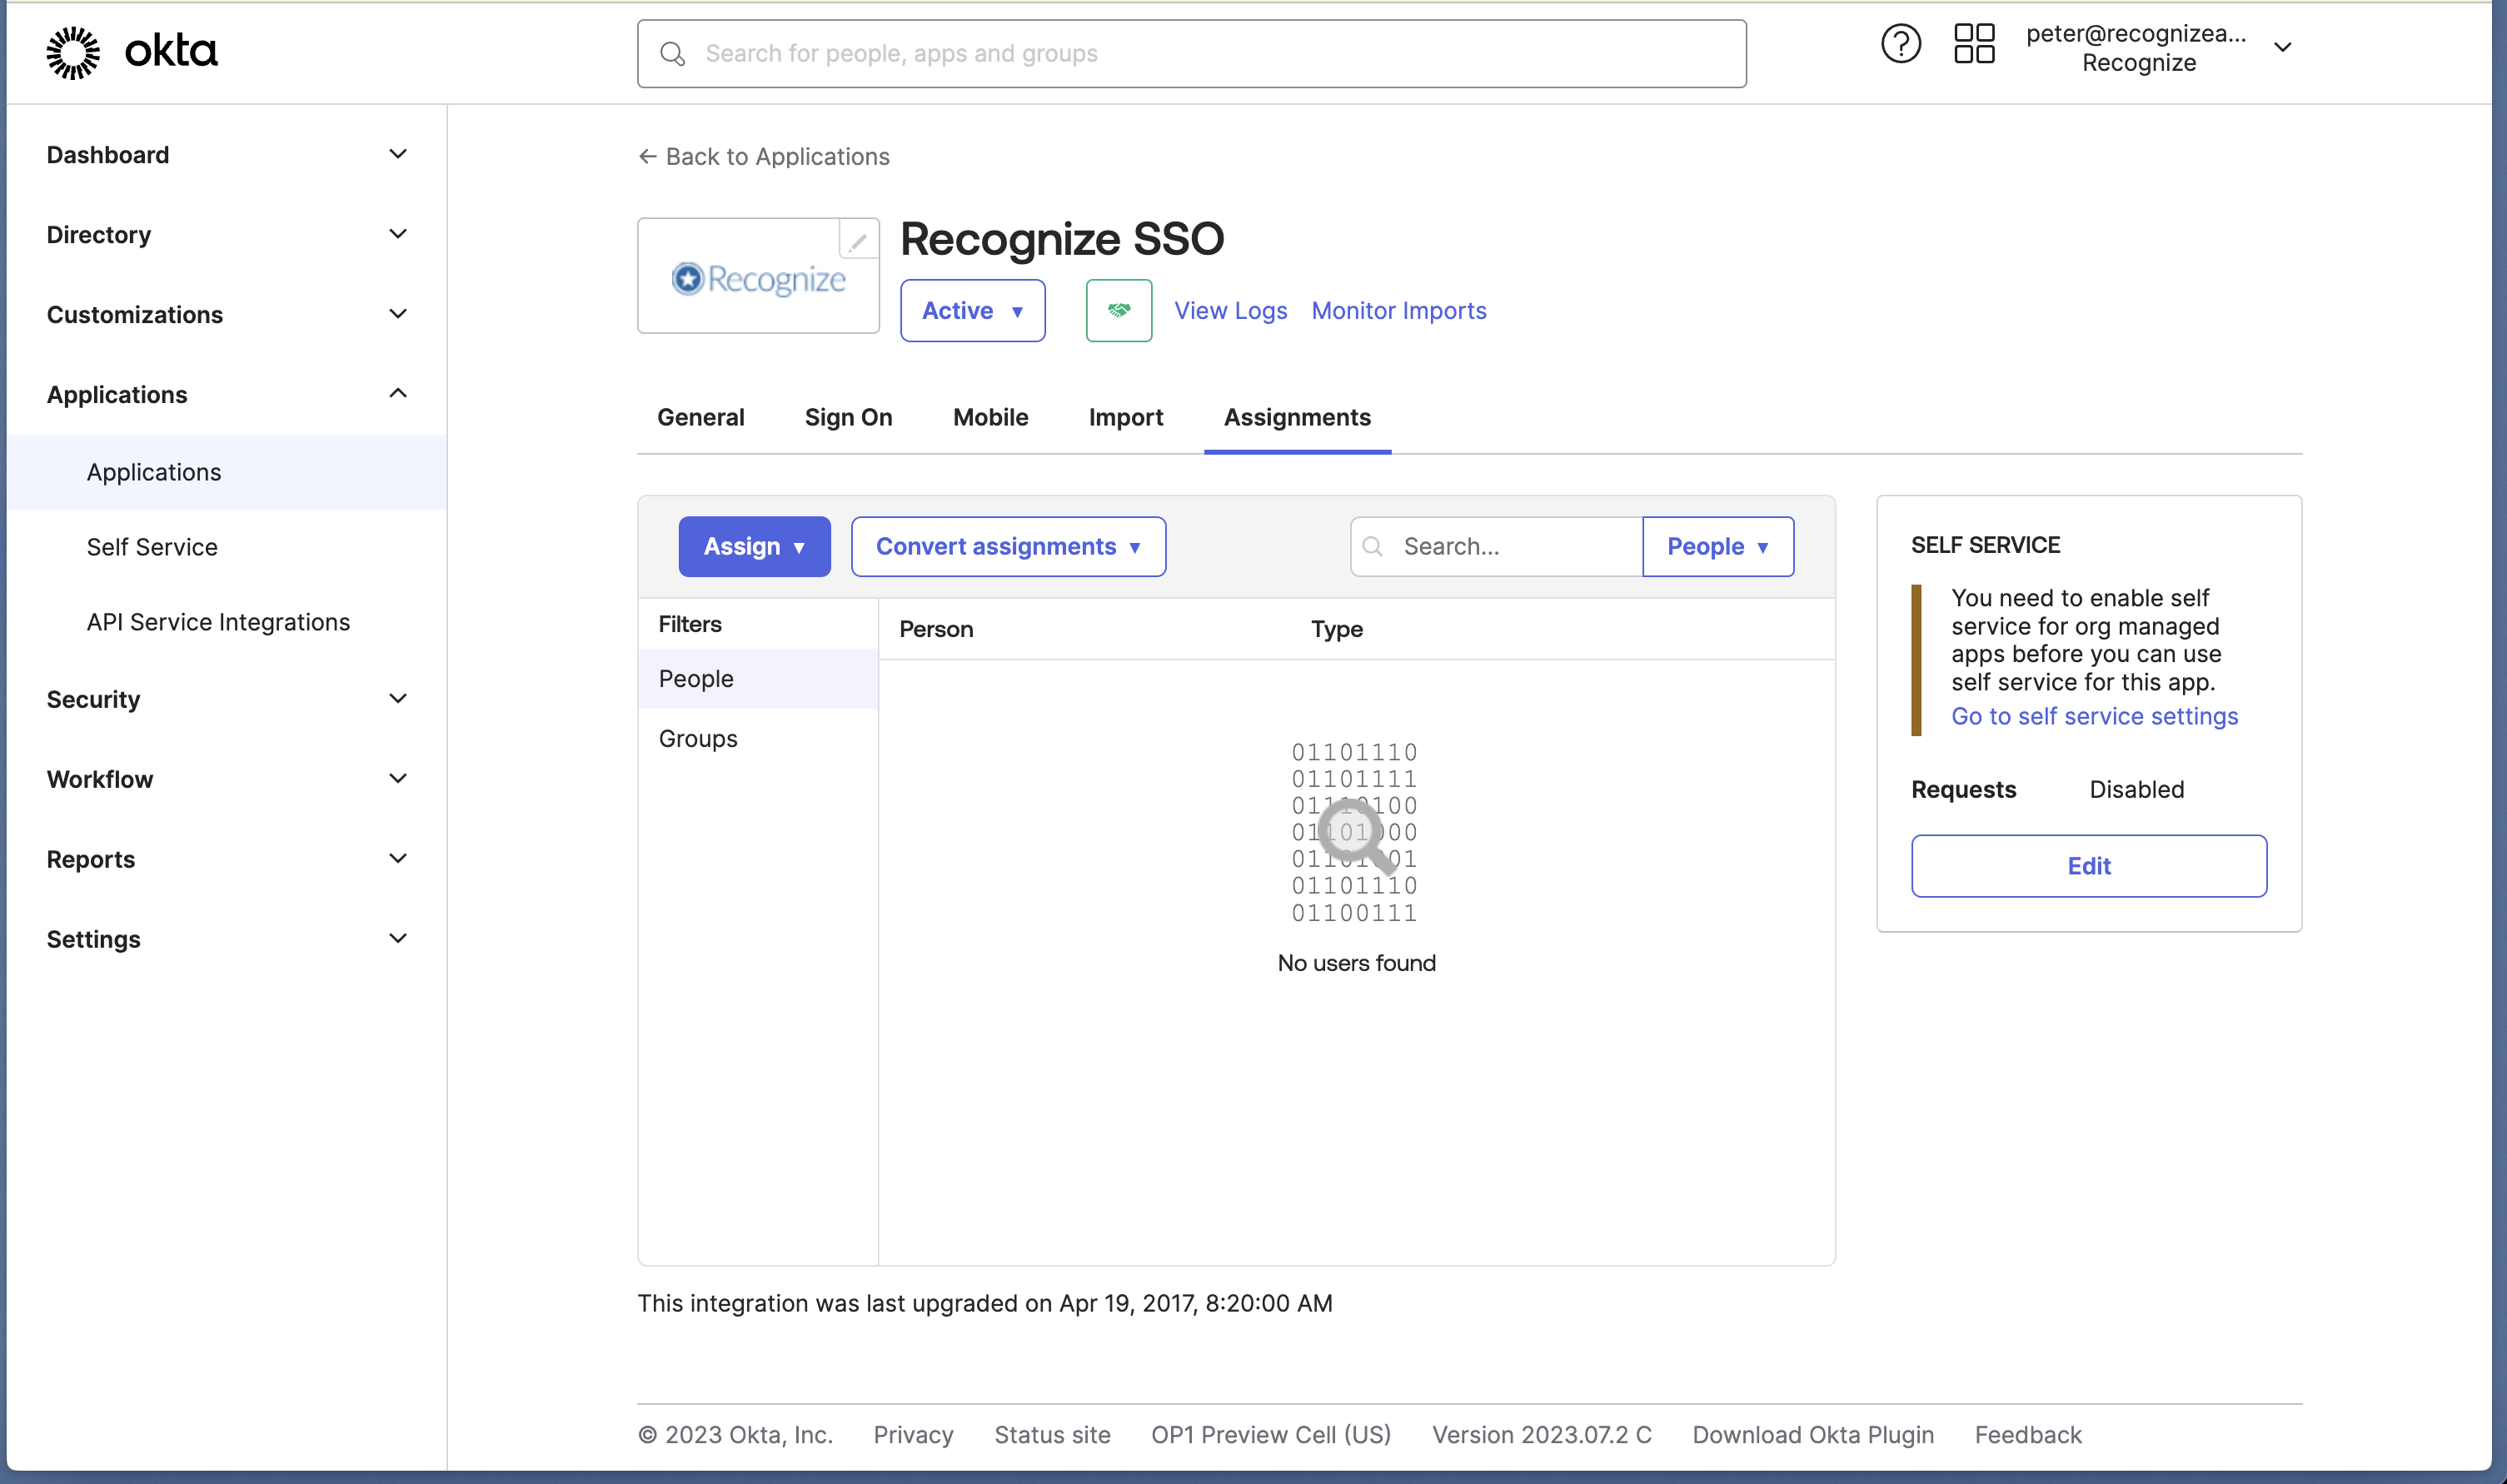Open the Convert assignments dropdown
Viewport: 2507px width, 1484px height.
(1008, 547)
